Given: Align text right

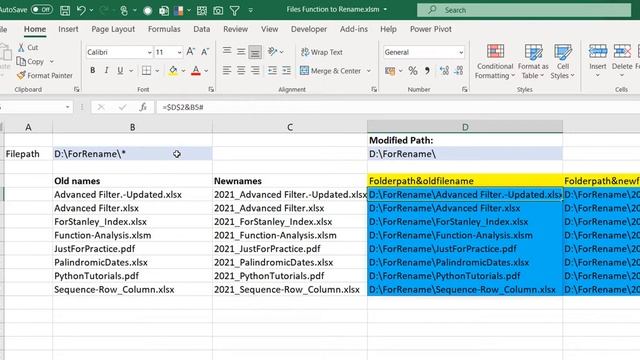Looking at the screenshot, I should pos(255,71).
